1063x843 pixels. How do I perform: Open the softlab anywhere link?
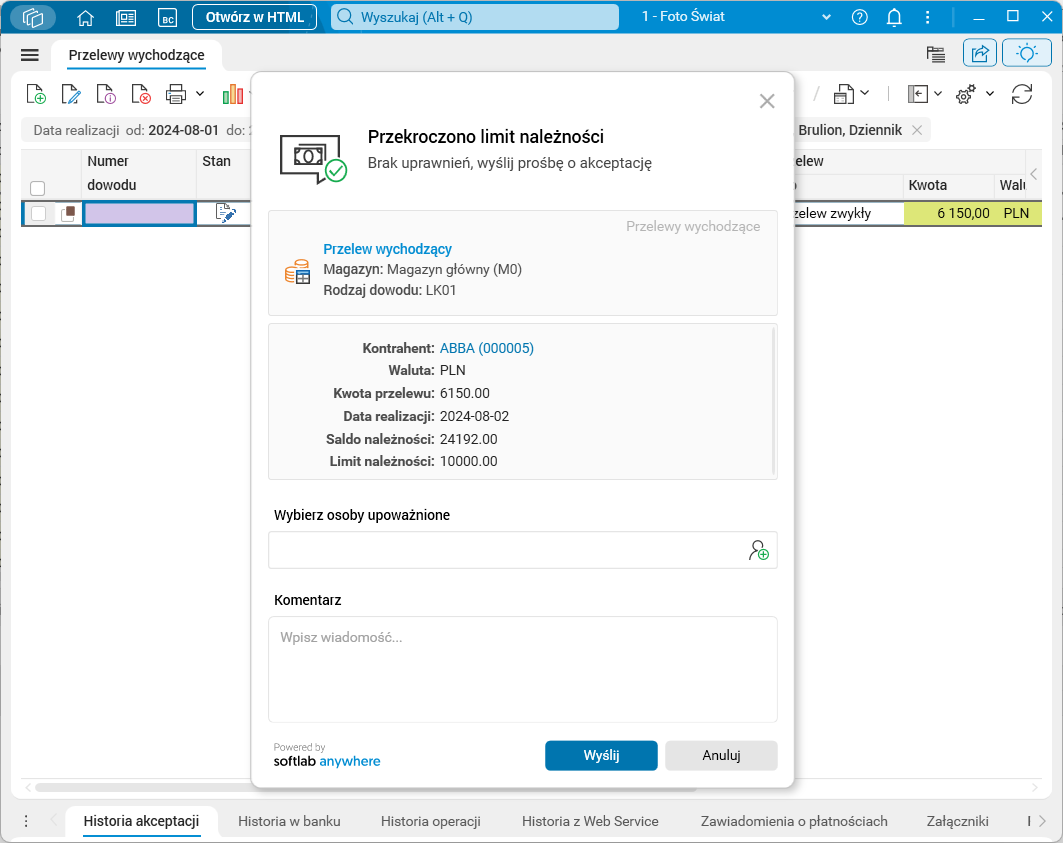point(327,761)
